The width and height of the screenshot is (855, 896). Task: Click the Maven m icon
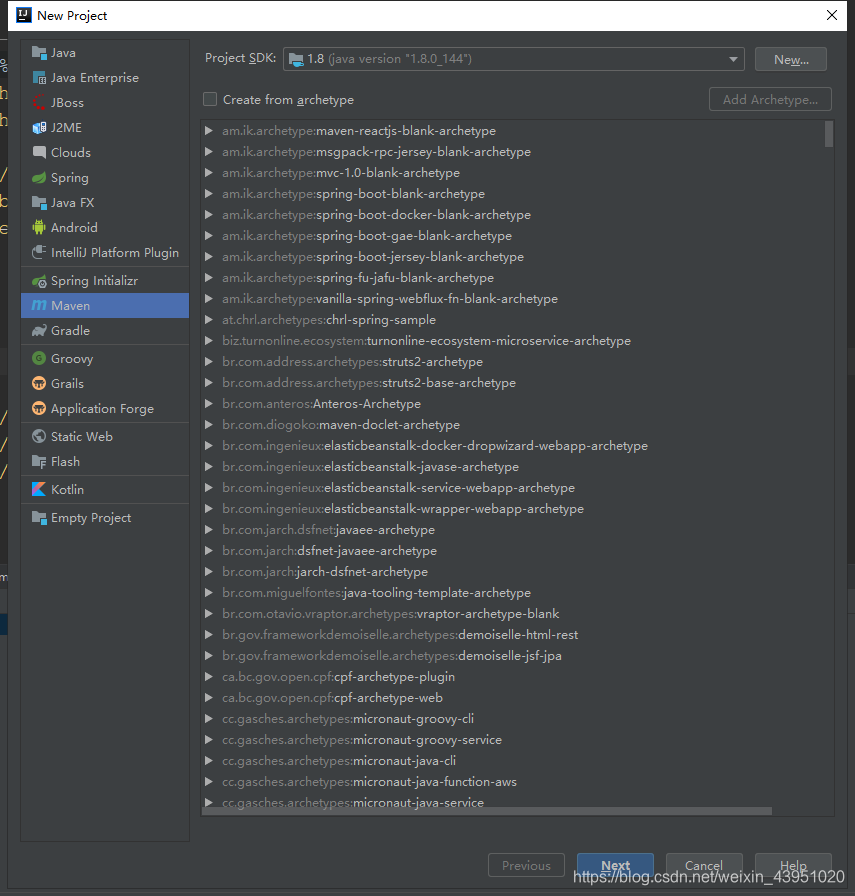pos(39,306)
